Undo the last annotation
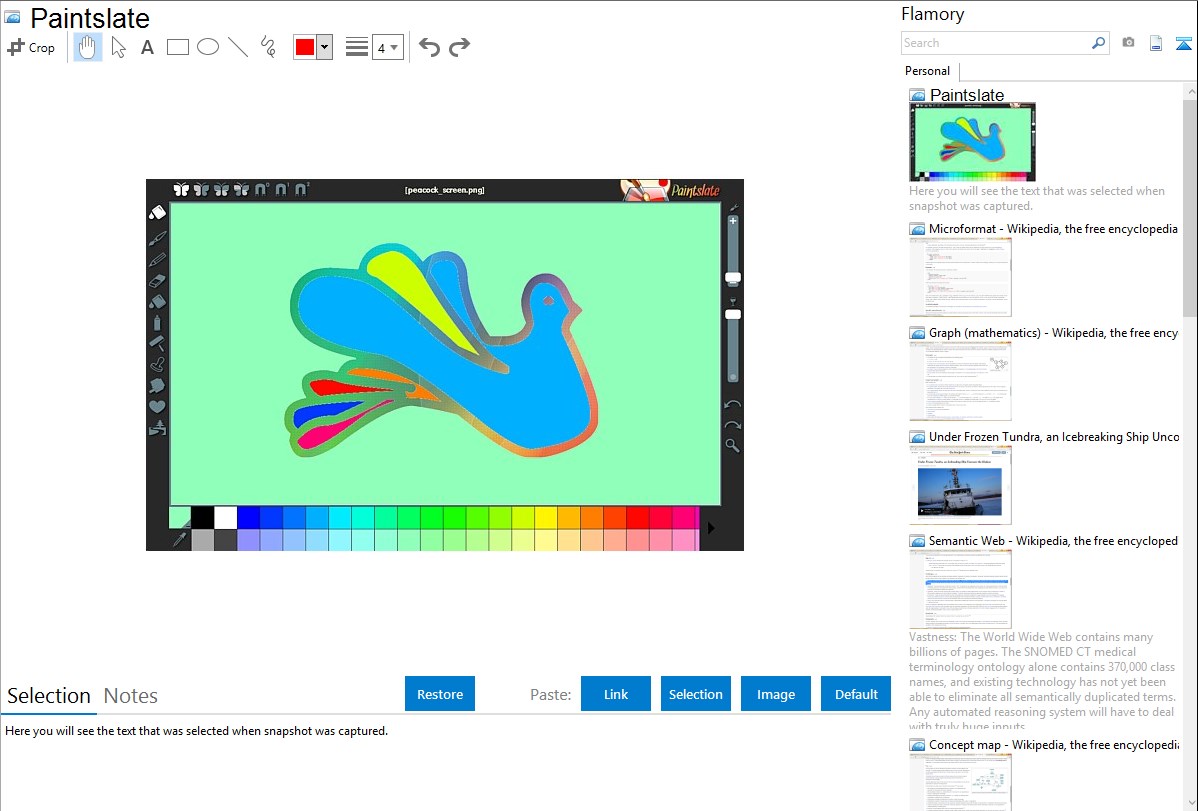1198x811 pixels. point(429,47)
